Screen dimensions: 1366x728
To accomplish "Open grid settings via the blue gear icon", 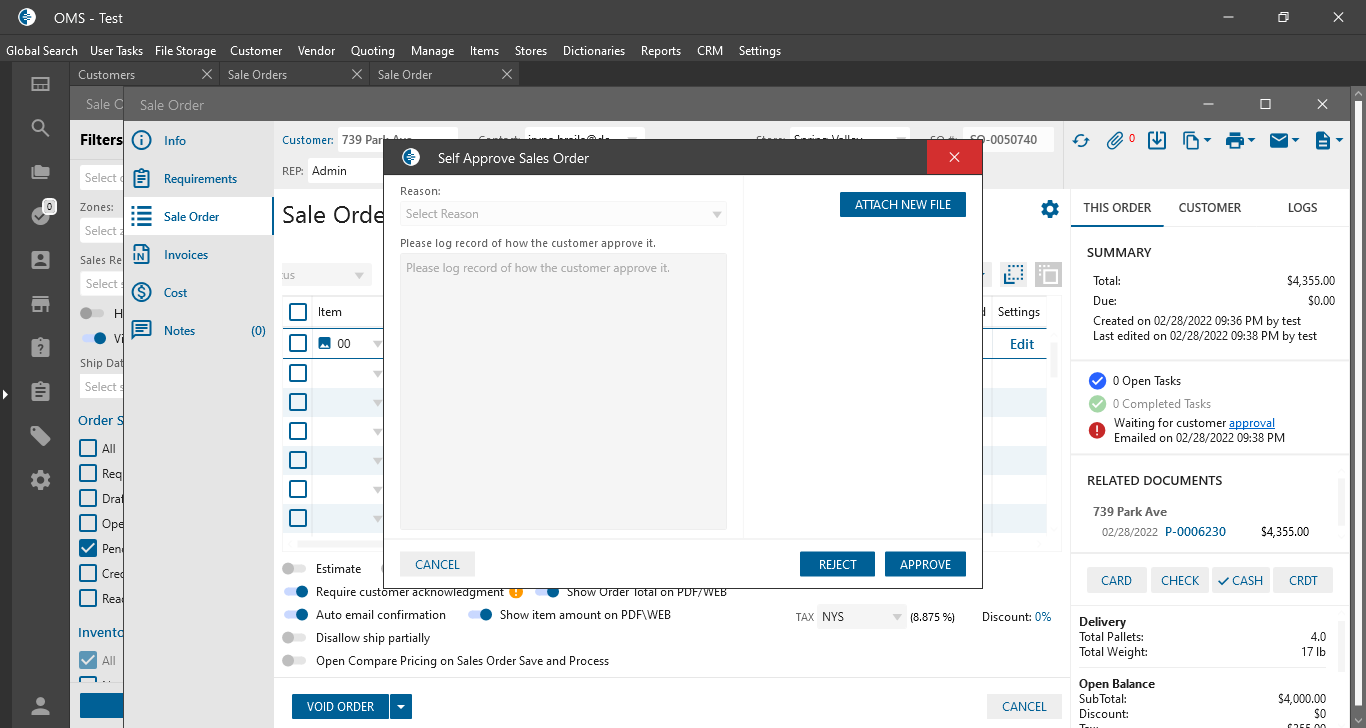I will (1049, 209).
